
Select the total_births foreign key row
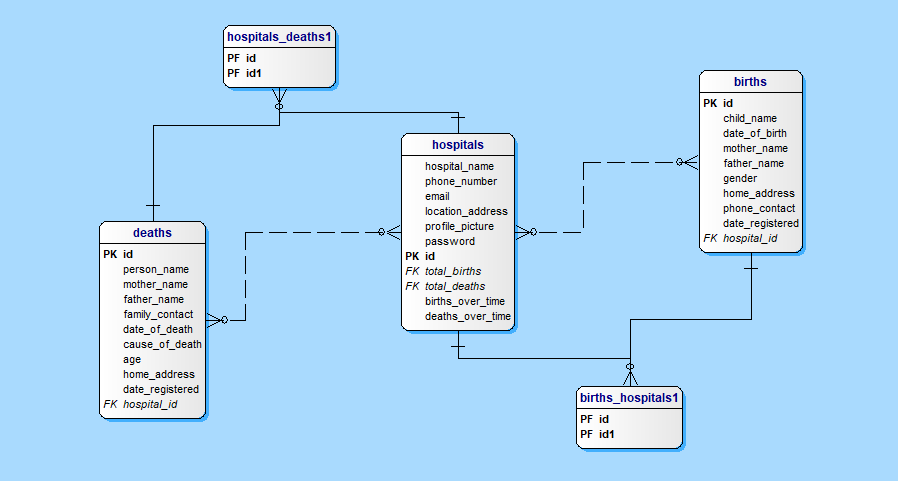click(452, 271)
